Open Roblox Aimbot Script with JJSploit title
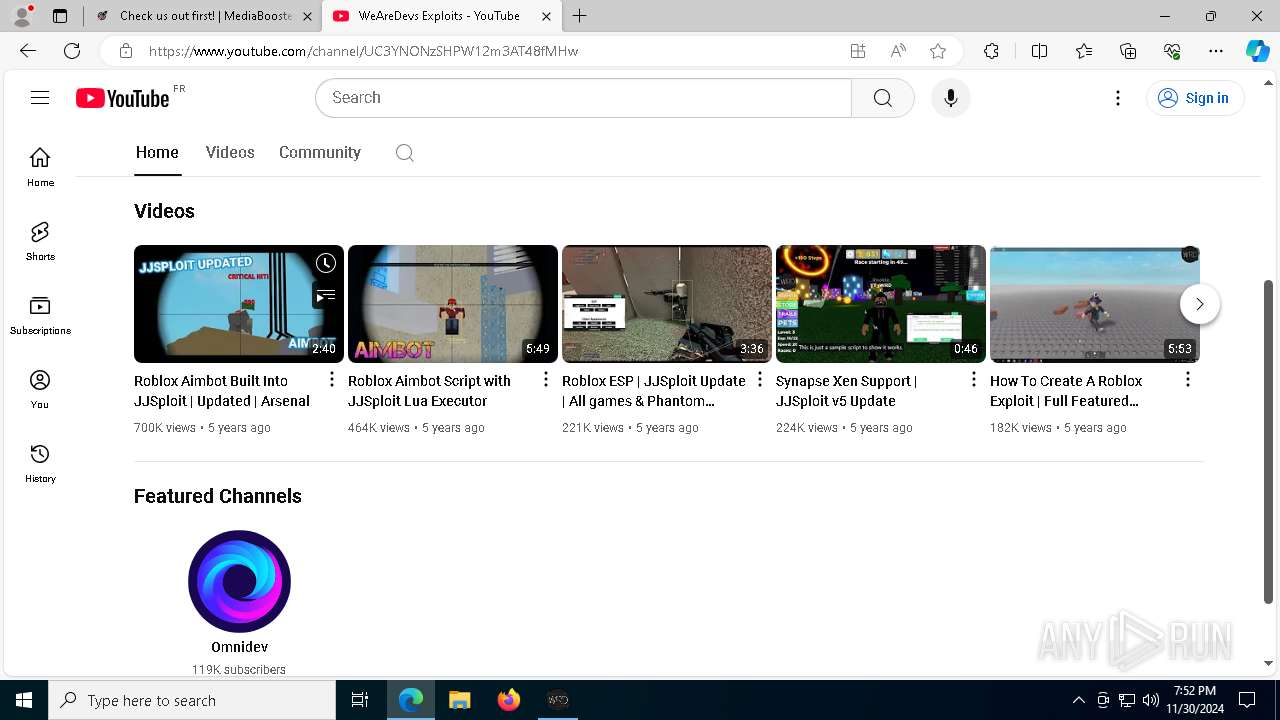 point(430,391)
